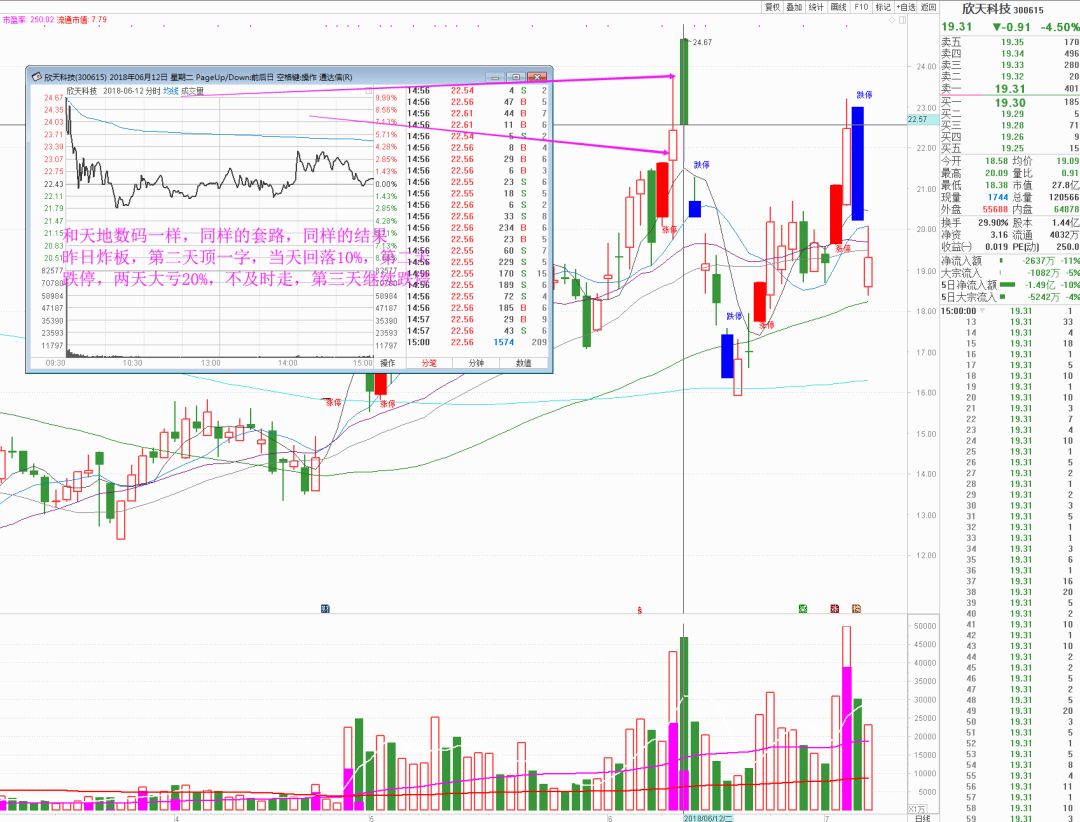Click the X1万 volume scale label
The height and width of the screenshot is (822, 1080).
(x=918, y=809)
